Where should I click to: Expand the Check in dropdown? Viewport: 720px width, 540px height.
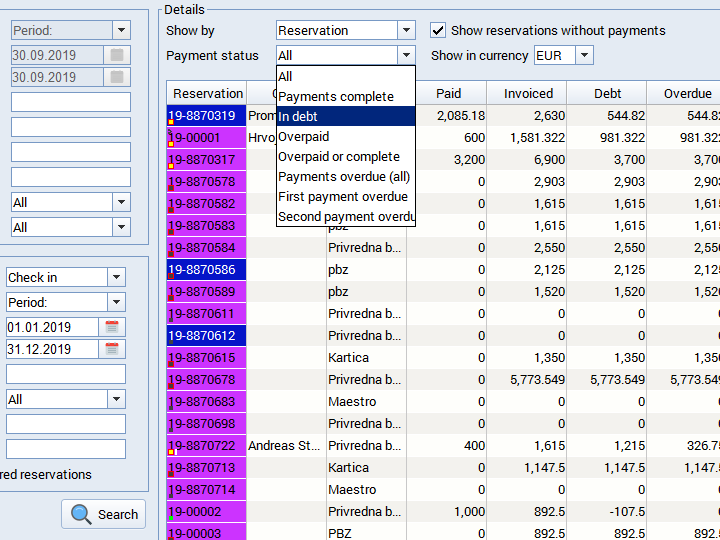point(116,277)
